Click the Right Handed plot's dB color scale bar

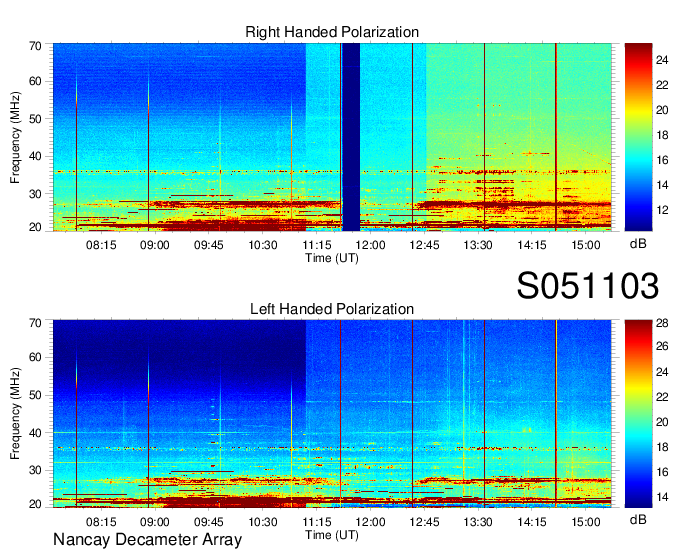click(x=638, y=137)
